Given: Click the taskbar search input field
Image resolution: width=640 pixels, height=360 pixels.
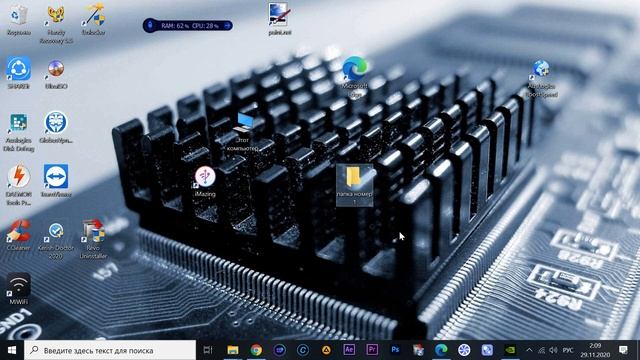Looking at the screenshot, I should 110,350.
